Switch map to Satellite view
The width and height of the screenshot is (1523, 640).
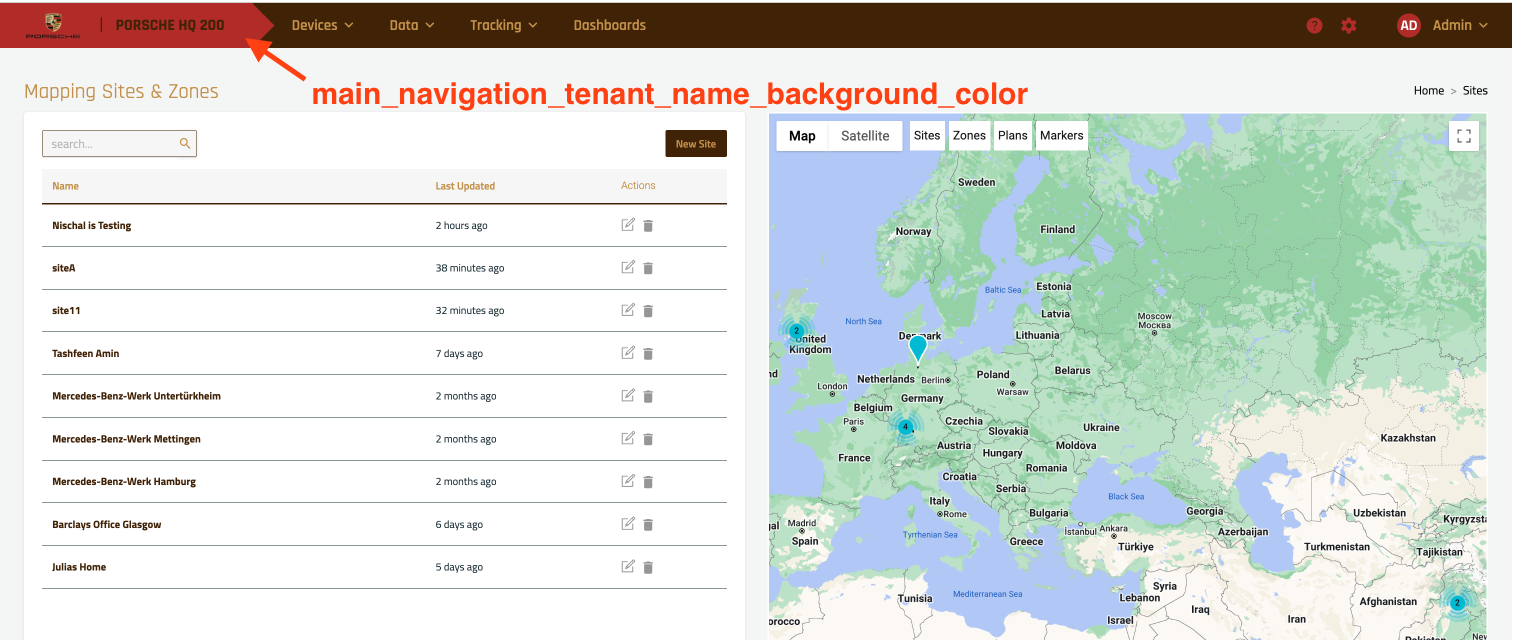pos(865,136)
